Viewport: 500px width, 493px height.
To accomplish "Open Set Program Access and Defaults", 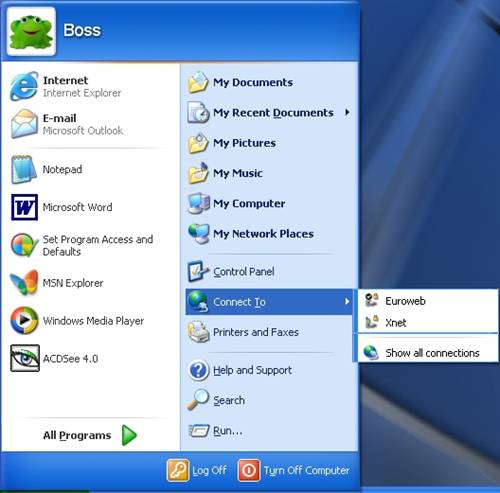I will [x=90, y=245].
